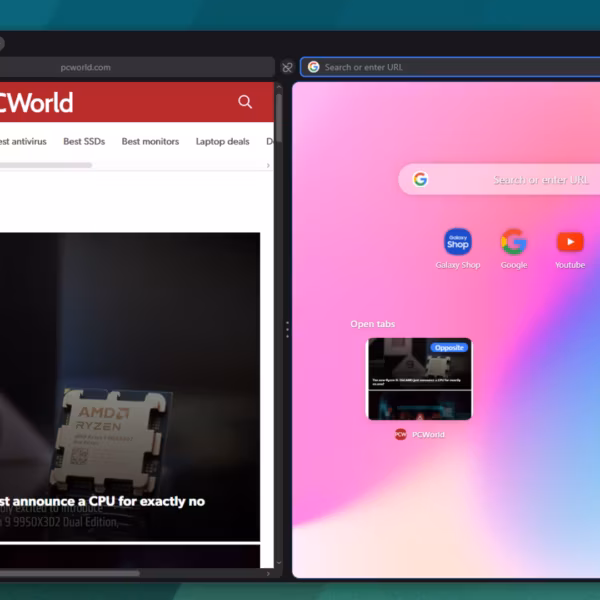
Task: Click the Google logo in the new tab search box
Action: coord(420,179)
